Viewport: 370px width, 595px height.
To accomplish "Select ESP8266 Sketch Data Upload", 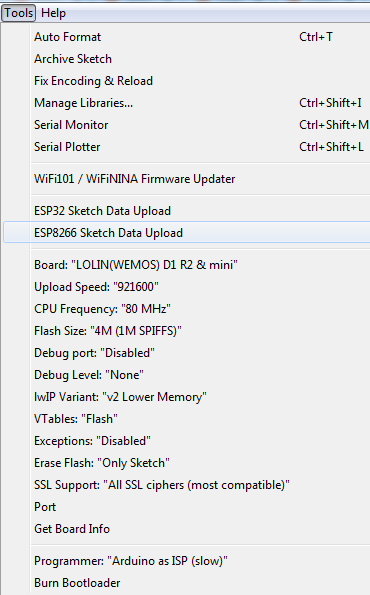I will click(186, 233).
